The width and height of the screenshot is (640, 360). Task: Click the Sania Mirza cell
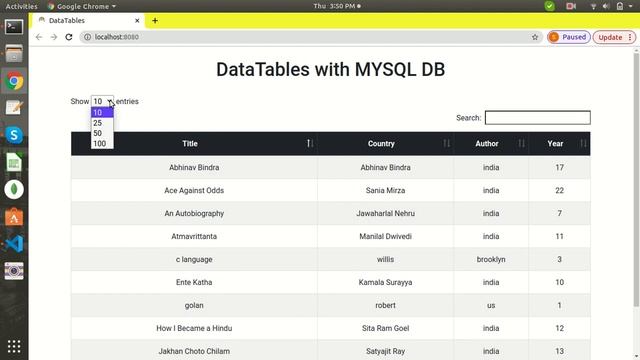386,190
